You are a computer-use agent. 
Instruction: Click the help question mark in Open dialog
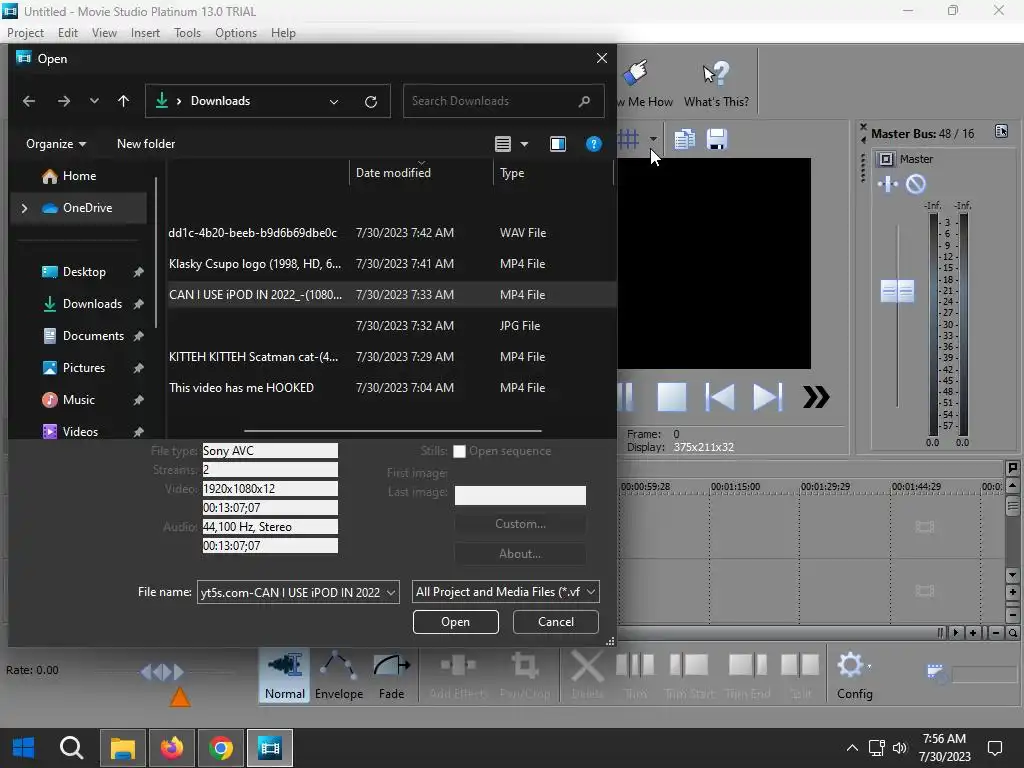[x=594, y=144]
